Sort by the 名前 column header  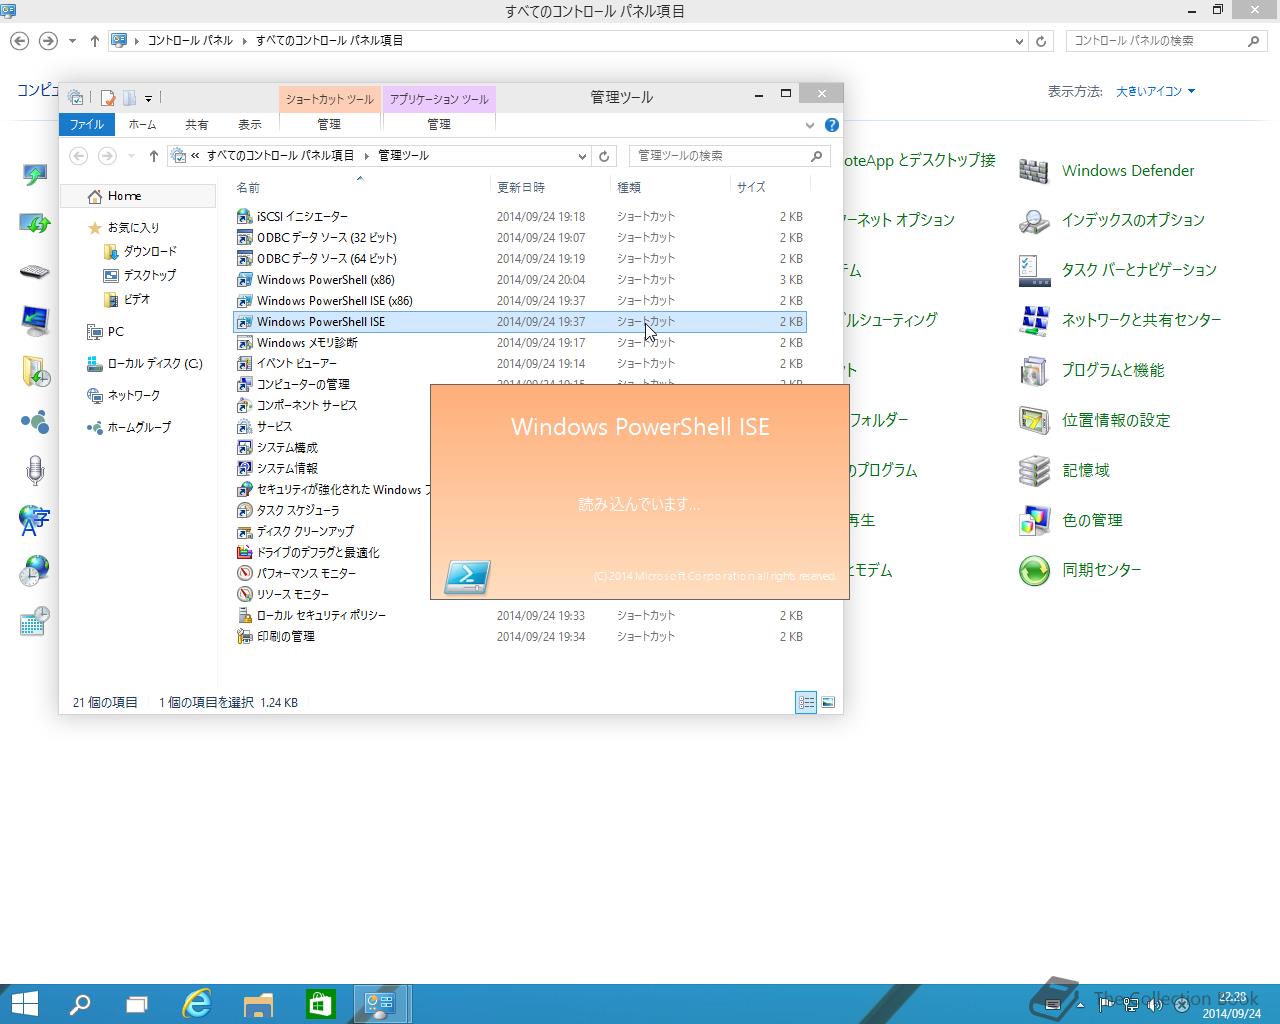360,187
